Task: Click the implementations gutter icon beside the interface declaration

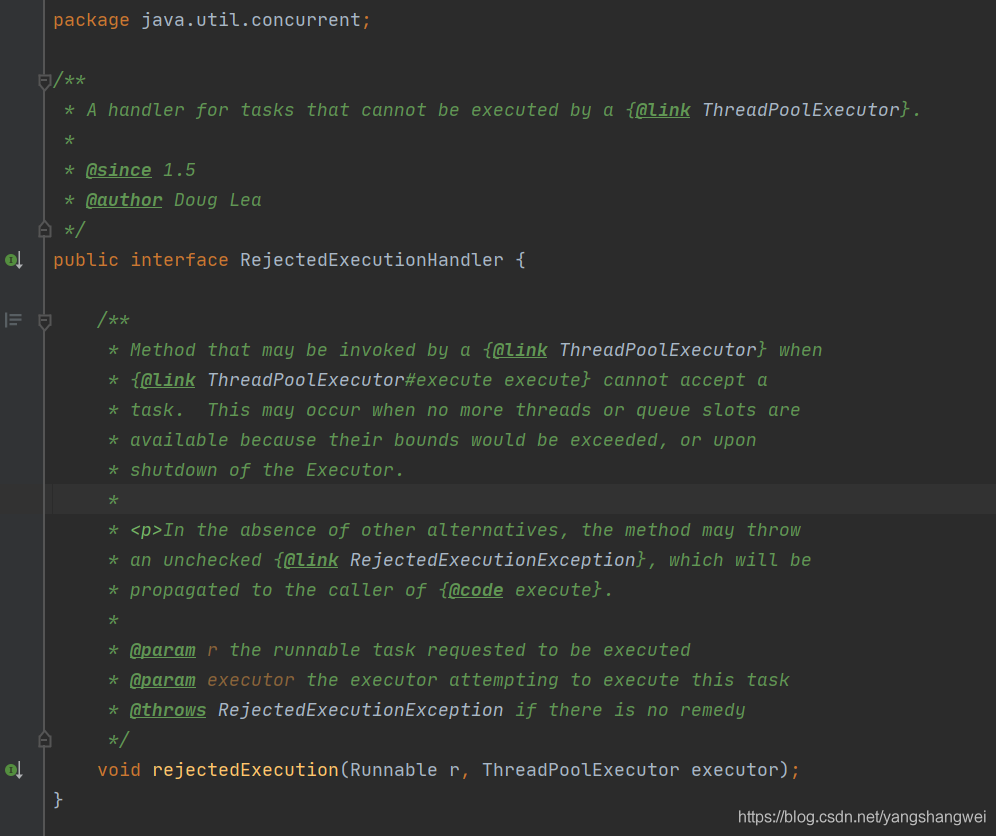Action: tap(14, 260)
